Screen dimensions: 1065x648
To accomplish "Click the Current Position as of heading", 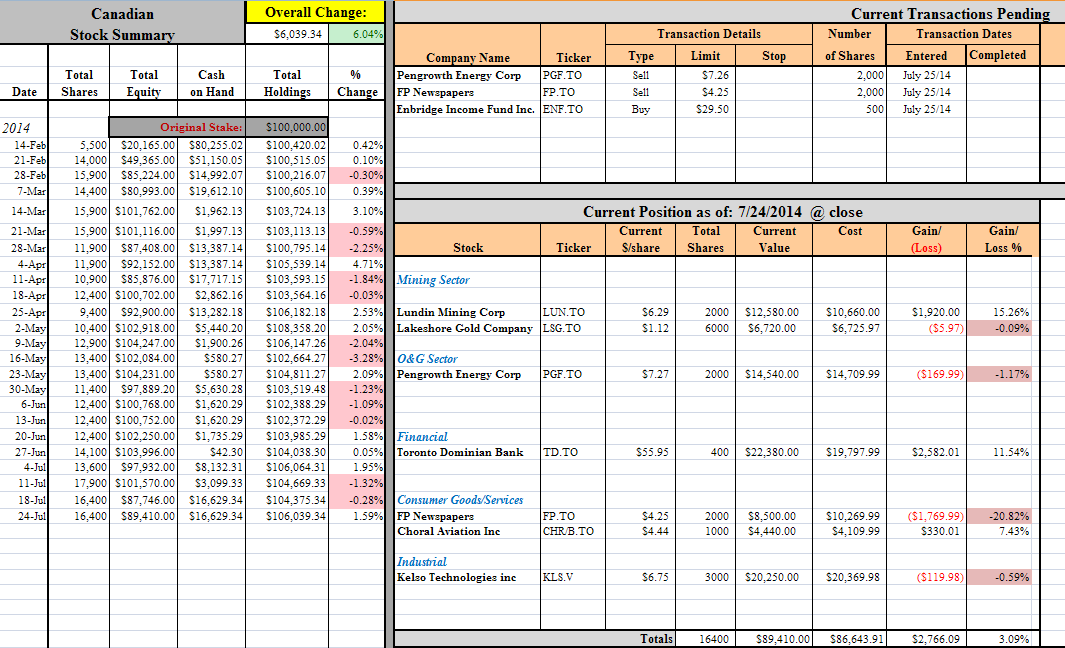I will coord(723,212).
